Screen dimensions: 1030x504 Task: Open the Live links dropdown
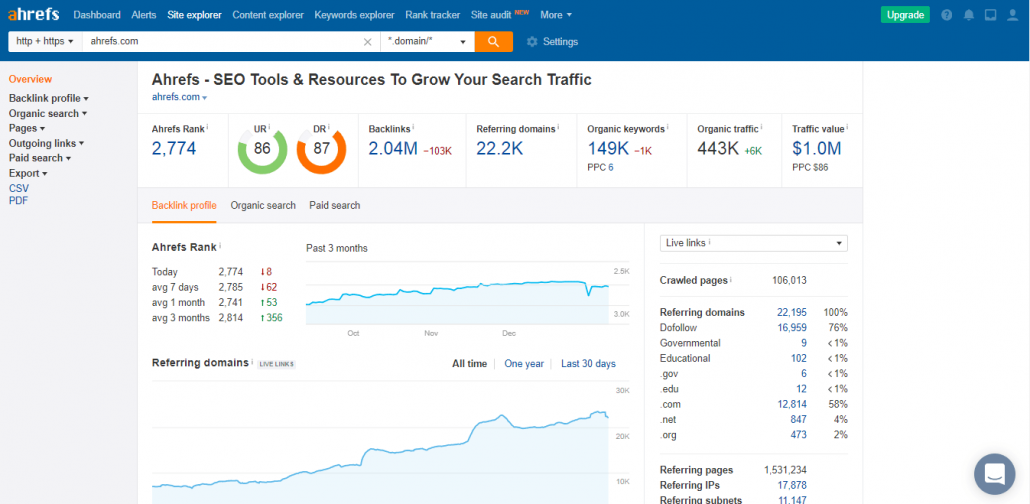753,243
